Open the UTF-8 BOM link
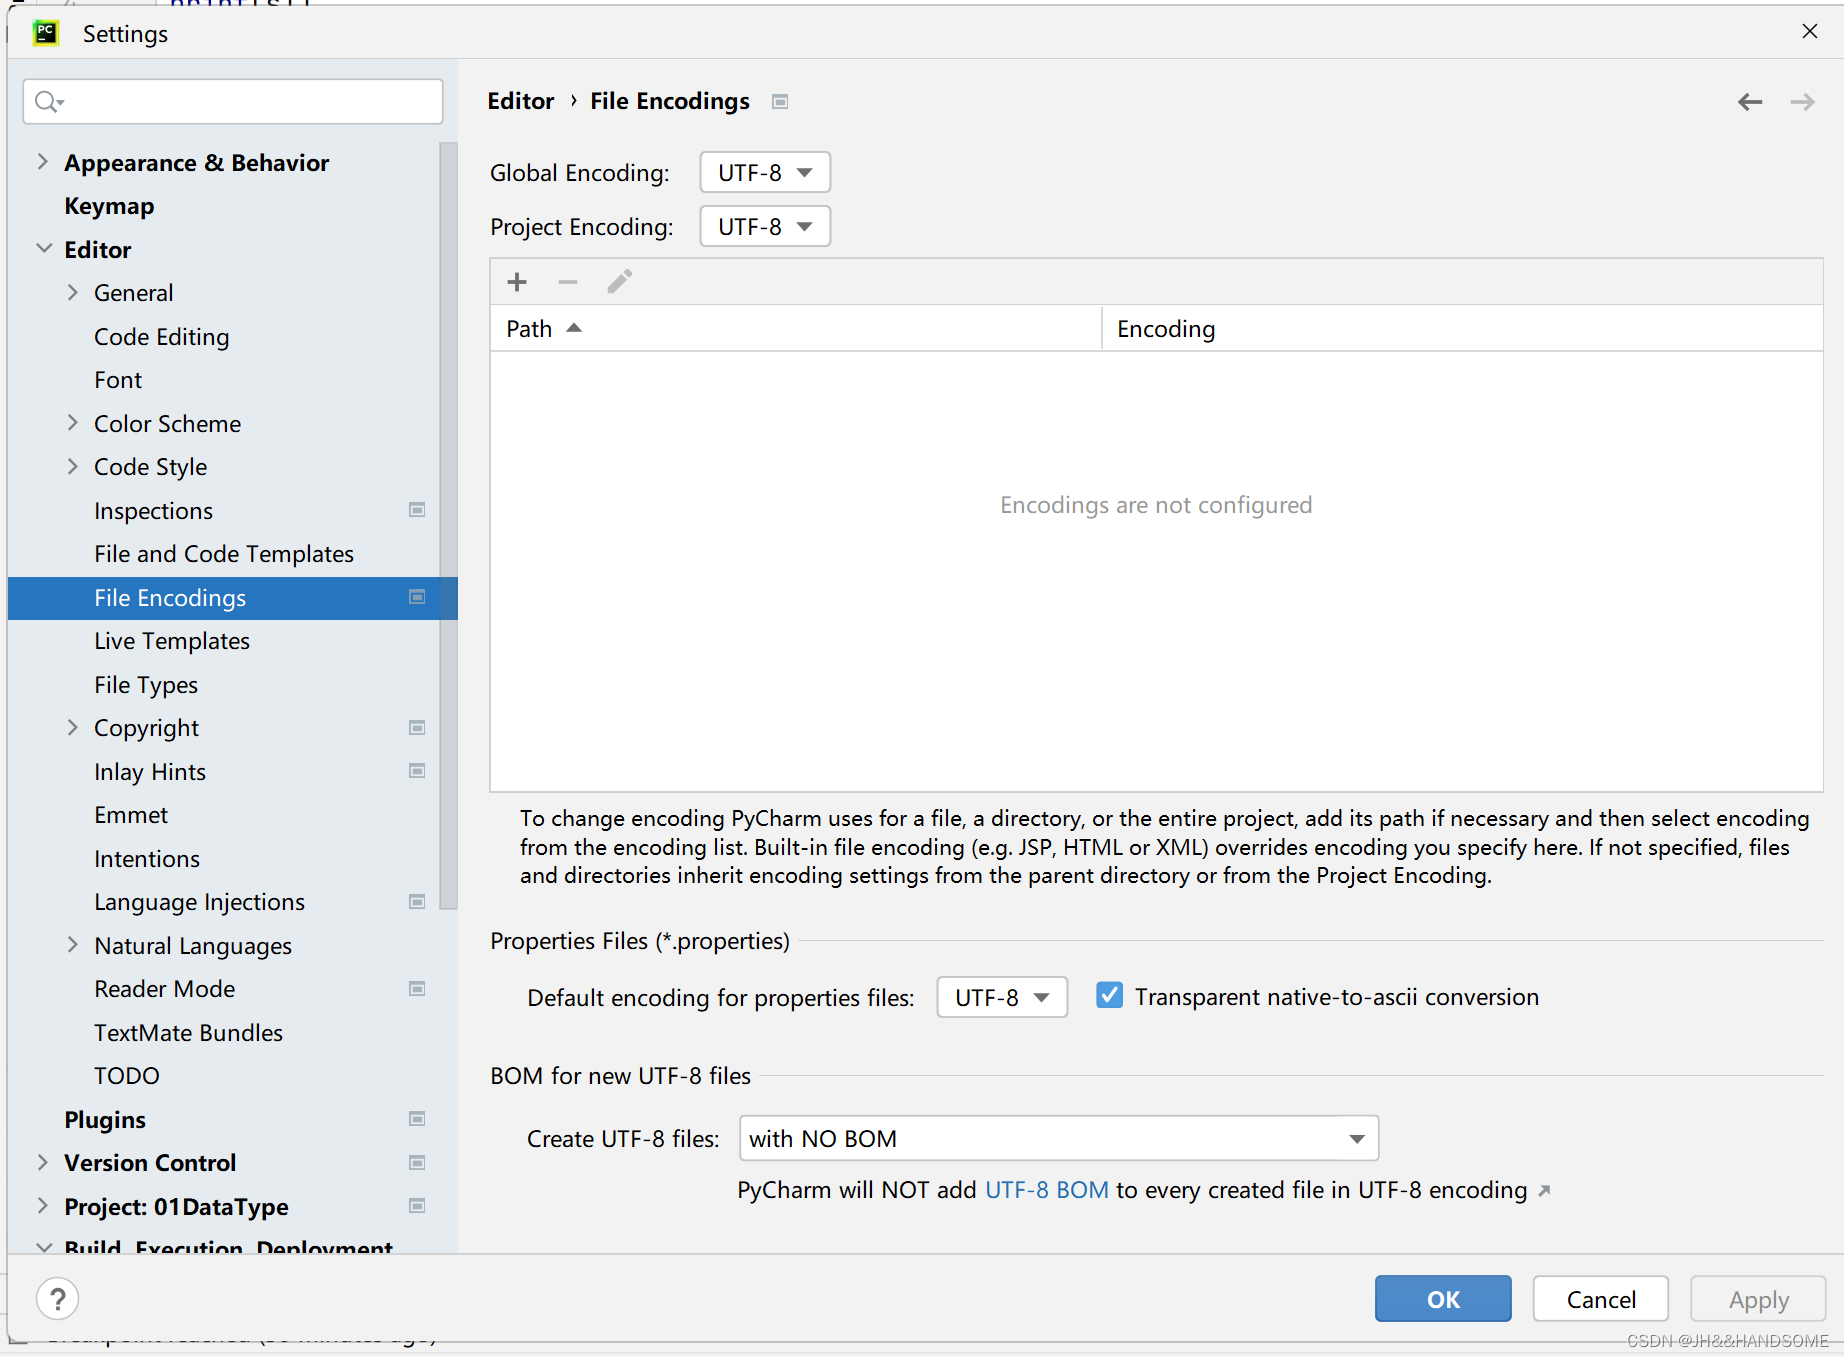1844x1357 pixels. coord(1047,1190)
